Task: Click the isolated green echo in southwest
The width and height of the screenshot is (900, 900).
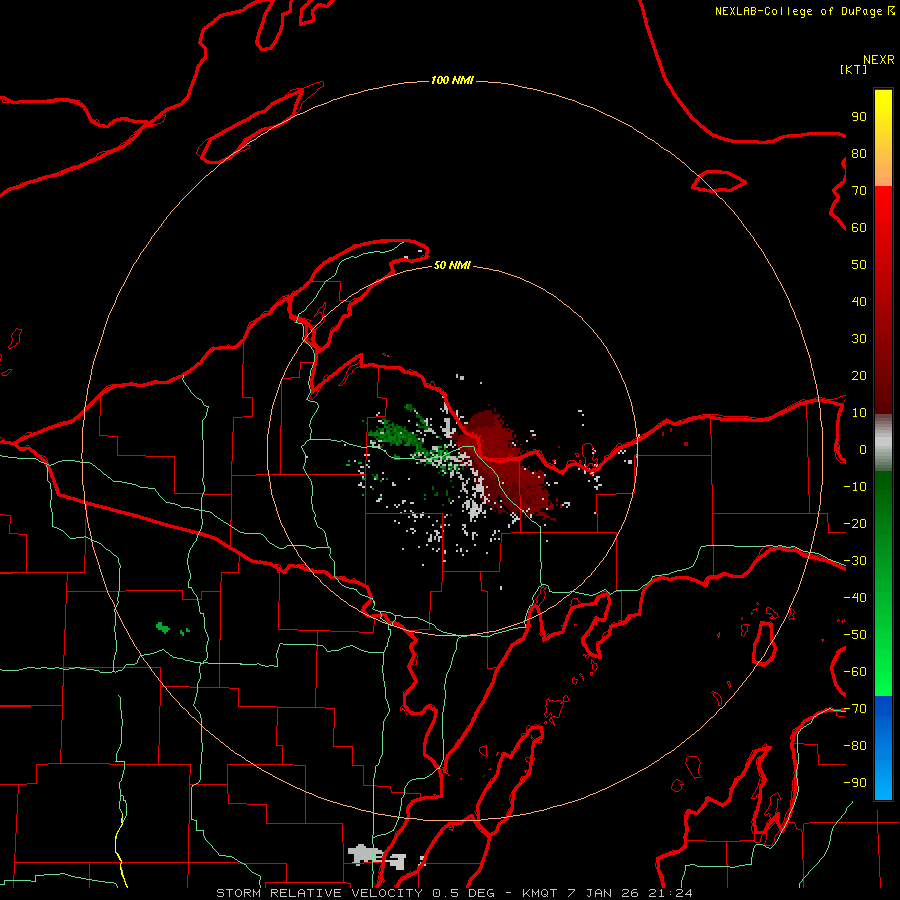Action: pyautogui.click(x=163, y=627)
